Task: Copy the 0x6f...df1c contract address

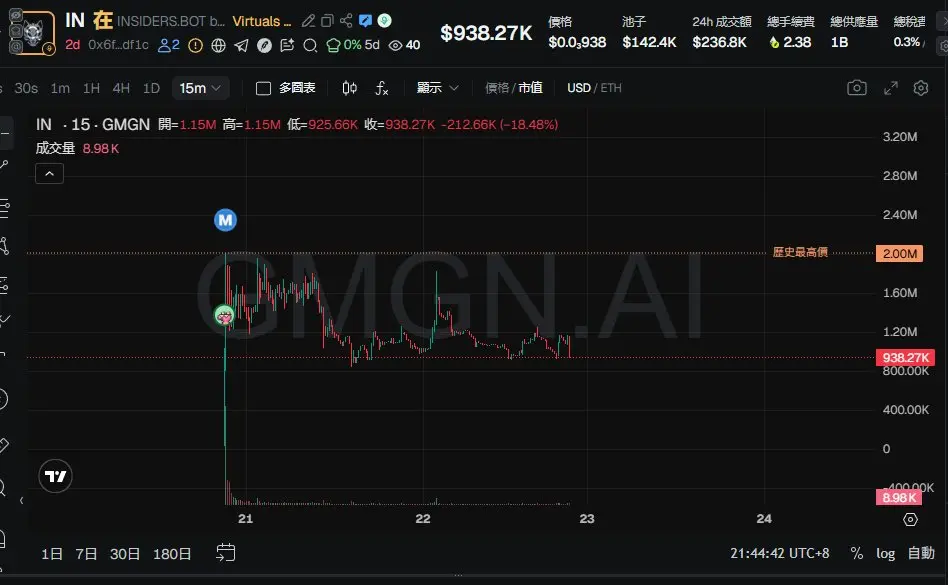Action: [118, 45]
